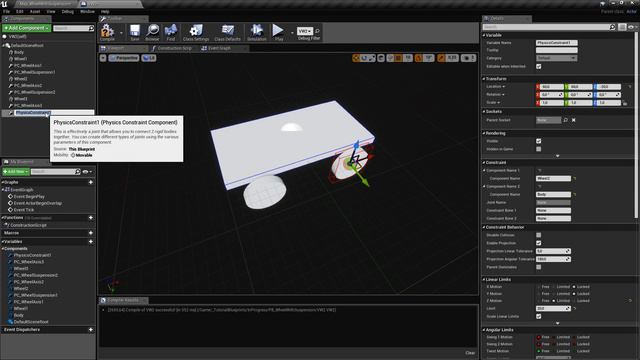Click the Find binoculars icon
Screen dimensions: 640x360
click(x=171, y=32)
